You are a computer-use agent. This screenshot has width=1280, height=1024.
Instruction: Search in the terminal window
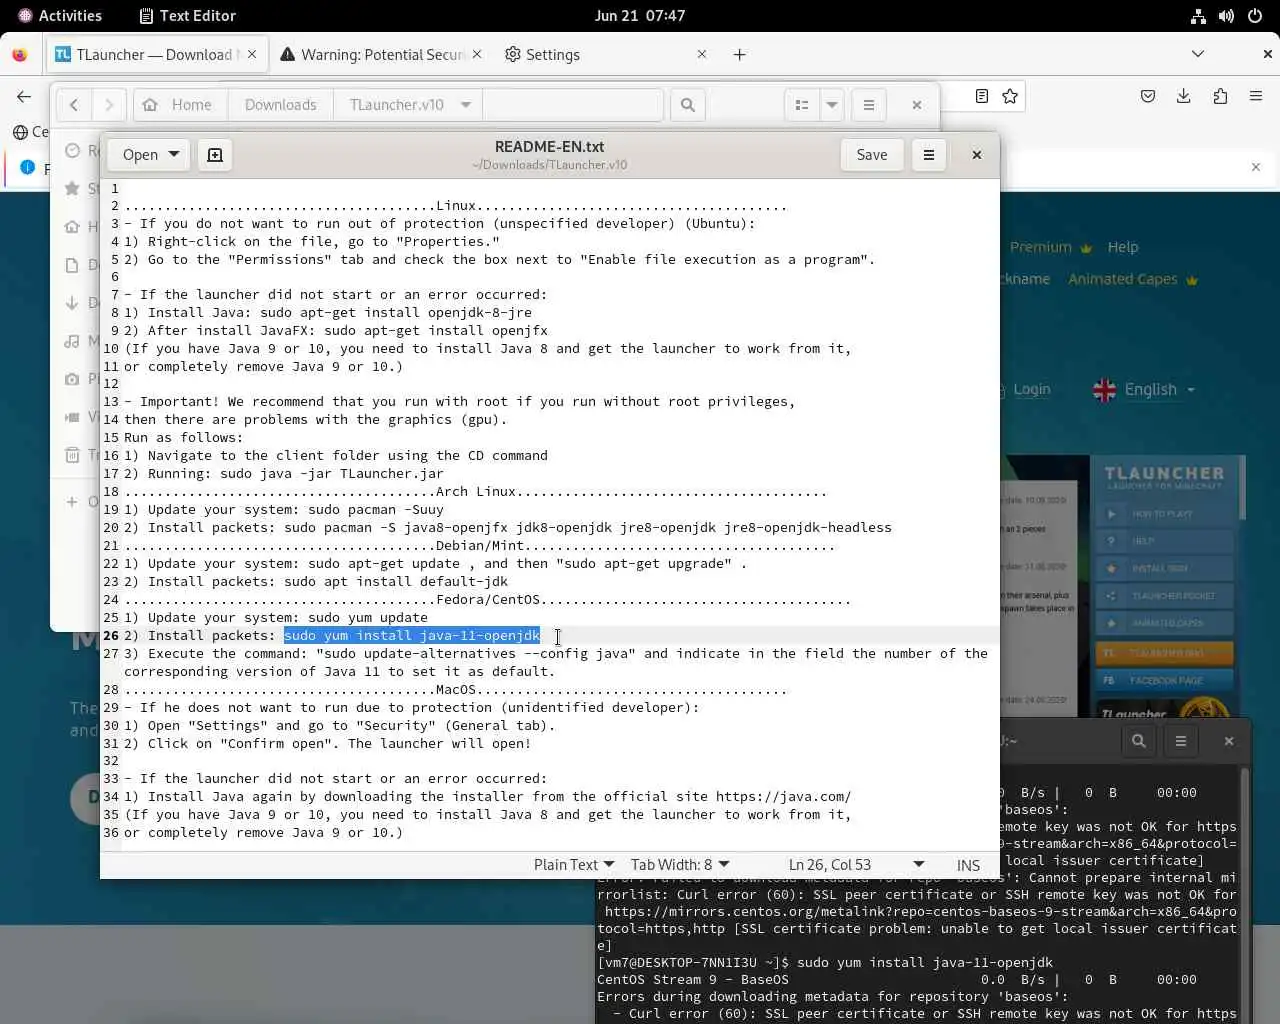pos(1139,741)
